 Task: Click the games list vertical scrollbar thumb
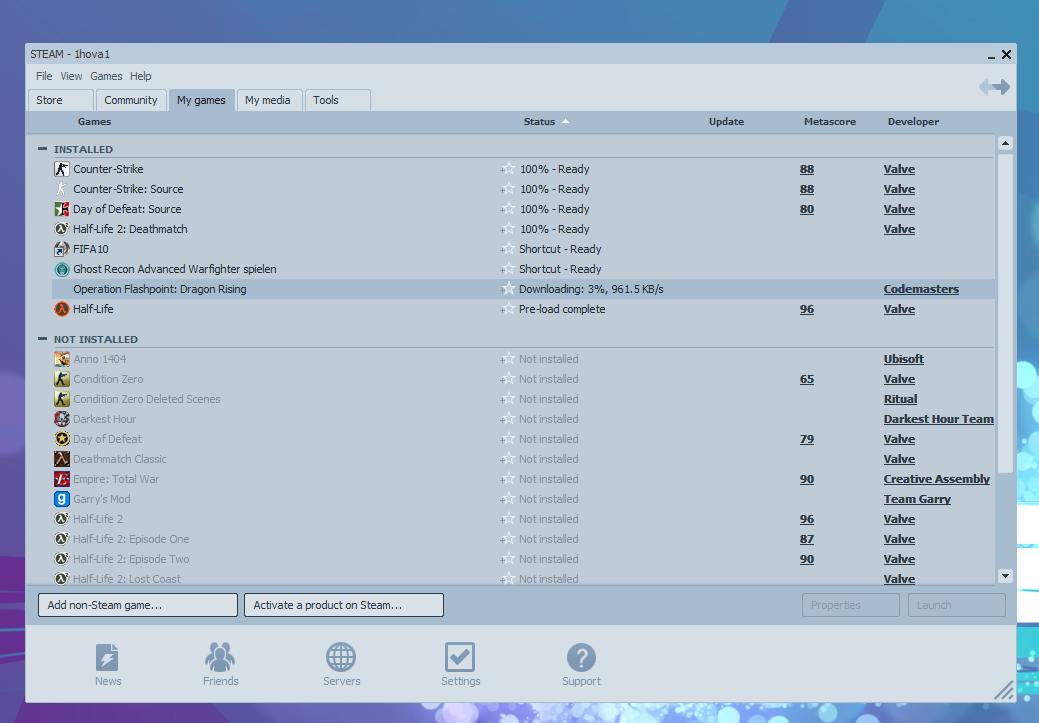pos(1005,313)
